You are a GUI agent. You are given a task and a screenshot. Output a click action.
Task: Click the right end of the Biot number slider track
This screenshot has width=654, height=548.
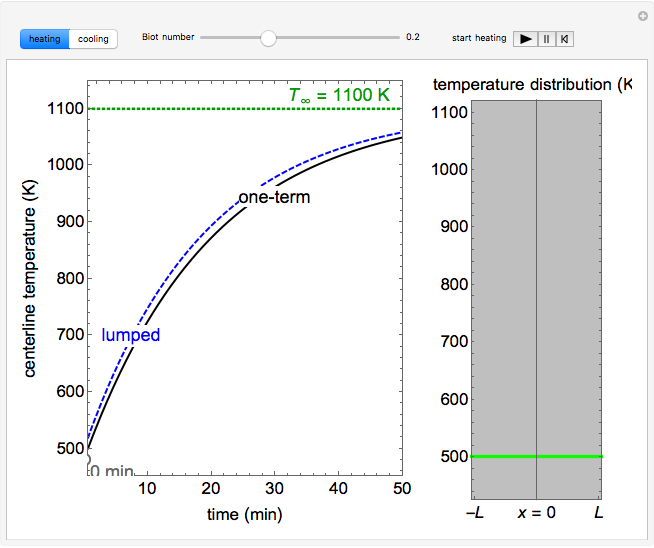(x=396, y=38)
